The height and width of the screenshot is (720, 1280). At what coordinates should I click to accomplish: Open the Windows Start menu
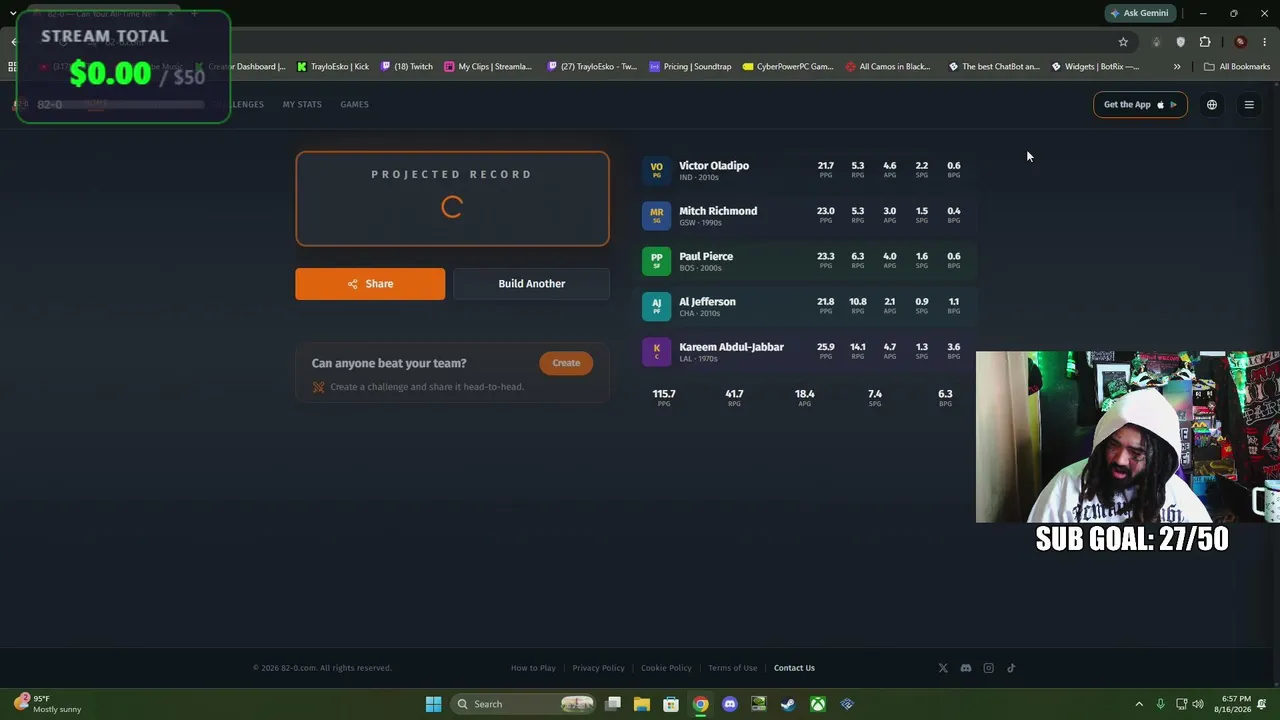(x=433, y=704)
